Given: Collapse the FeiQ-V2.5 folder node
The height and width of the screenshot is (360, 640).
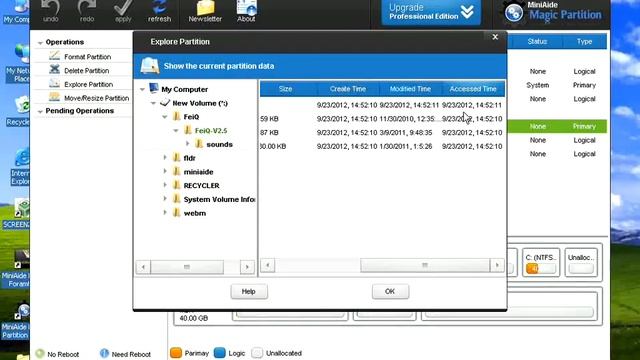Looking at the screenshot, I should coord(176,131).
